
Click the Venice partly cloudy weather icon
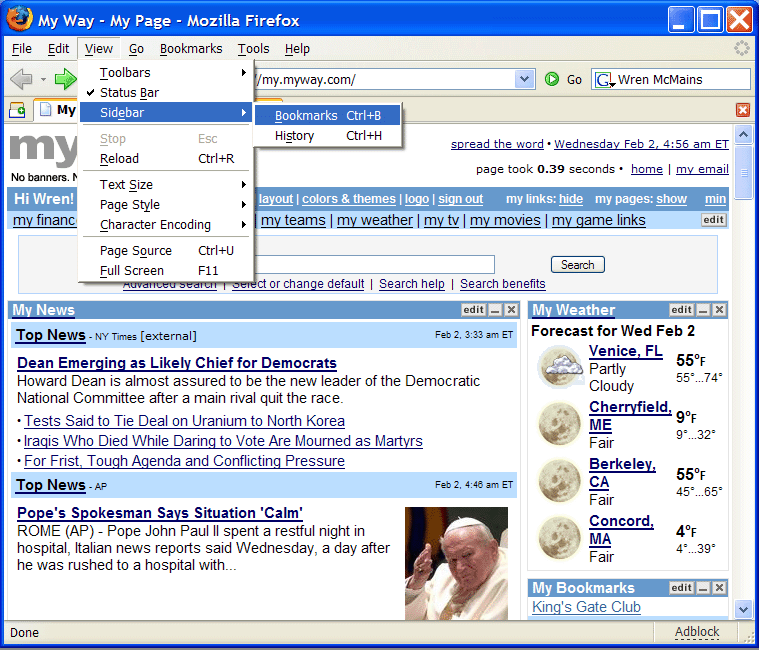(x=560, y=366)
